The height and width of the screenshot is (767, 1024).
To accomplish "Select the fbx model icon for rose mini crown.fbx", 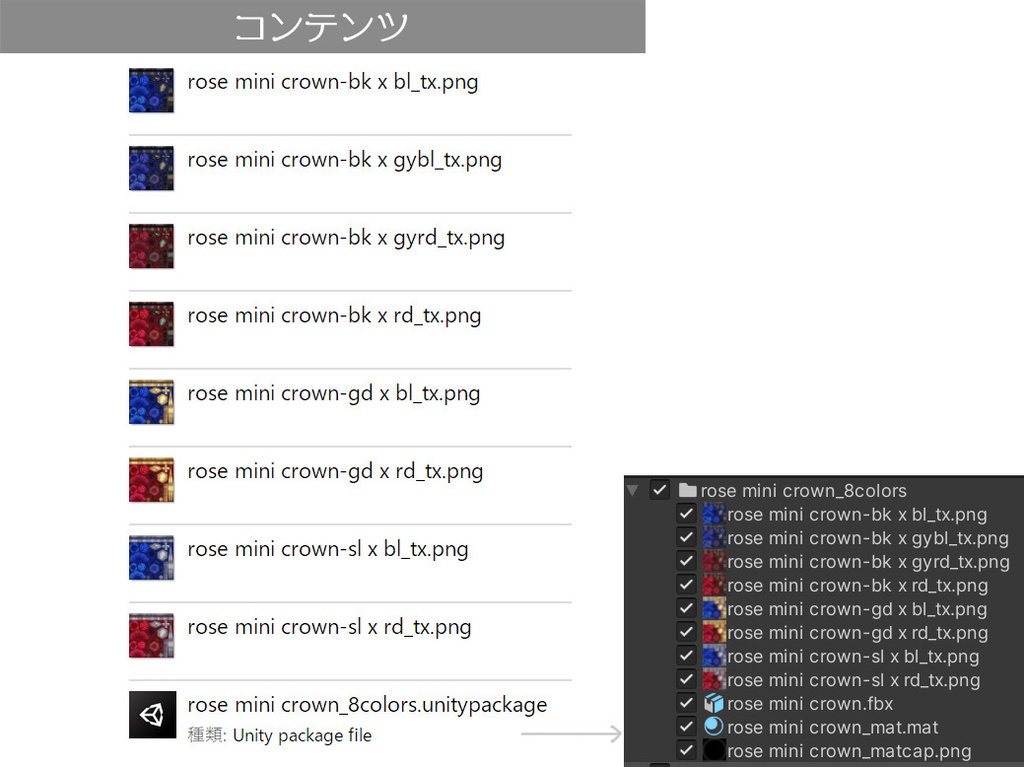I will click(x=714, y=704).
